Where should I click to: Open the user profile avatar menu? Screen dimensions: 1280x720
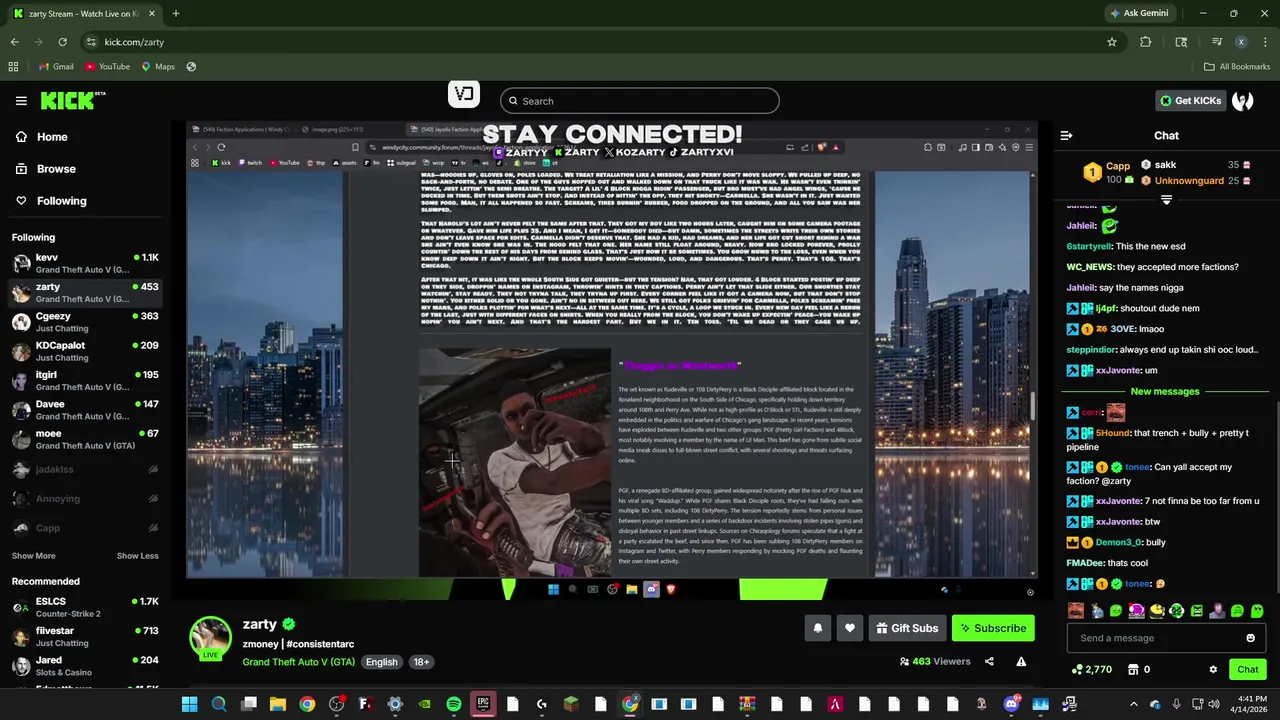point(1242,100)
